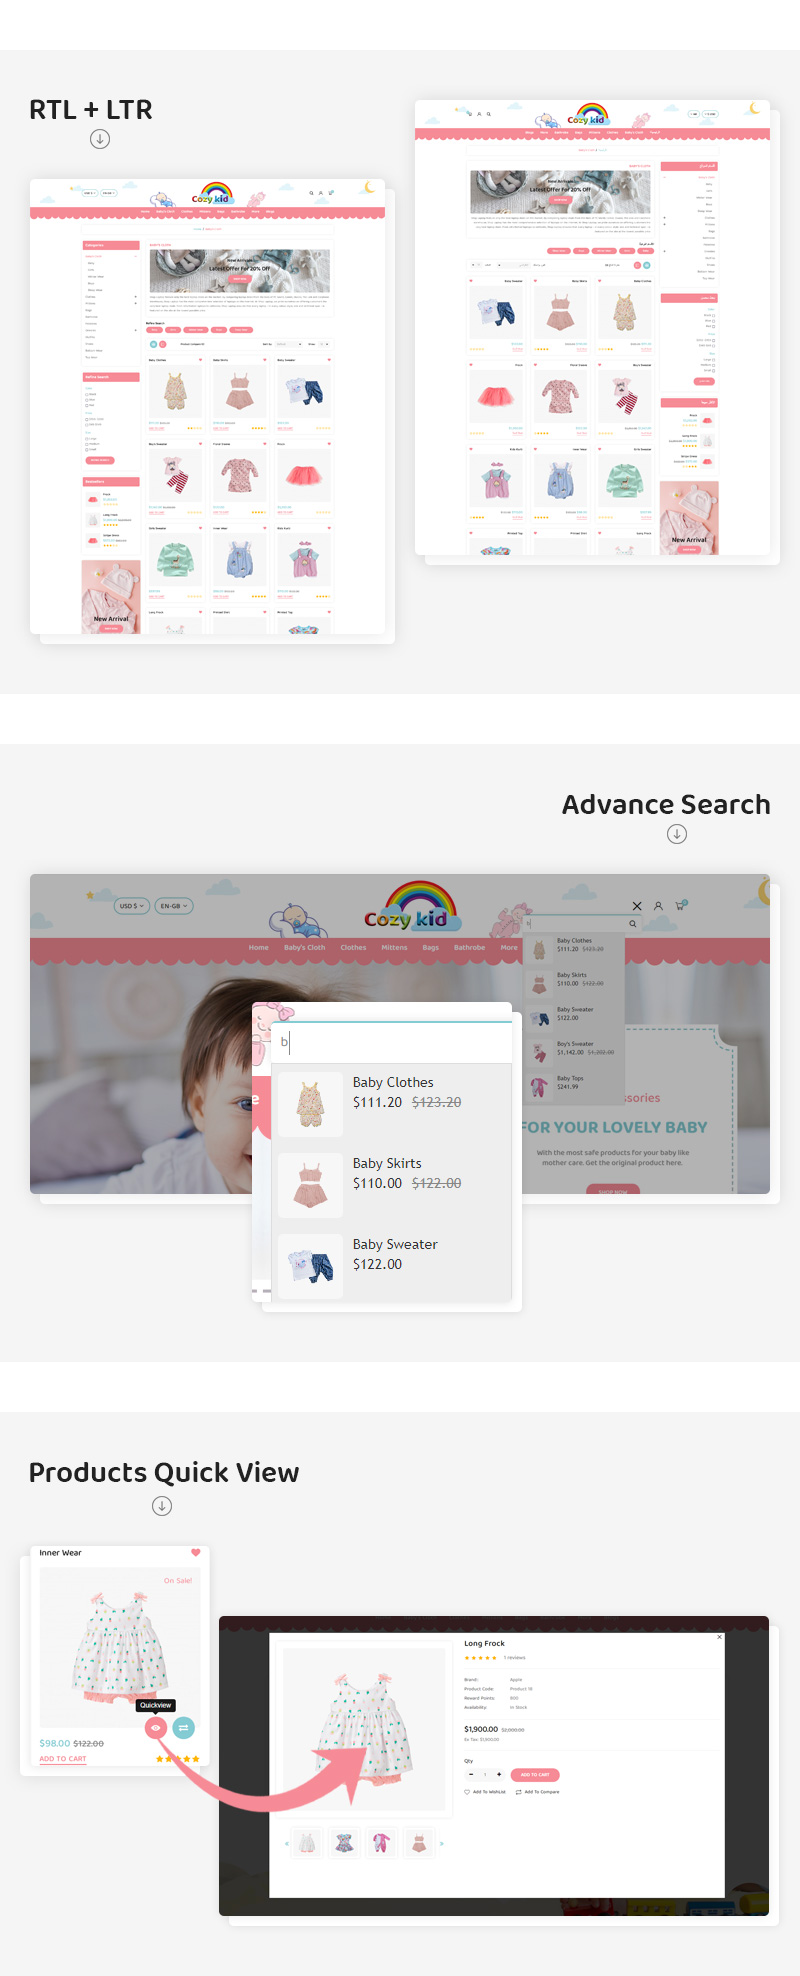Viewport: 800px width, 1976px height.
Task: Click the teal compare icon on Inner Wear
Action: pos(184,1727)
